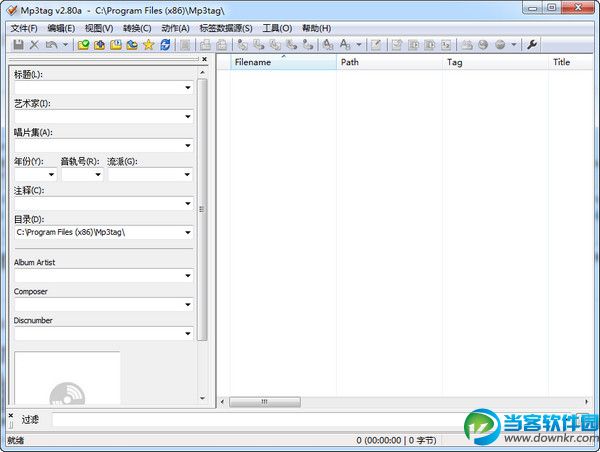Click the Auto-numbering wizard icon
This screenshot has height=452, width=600.
click(446, 45)
